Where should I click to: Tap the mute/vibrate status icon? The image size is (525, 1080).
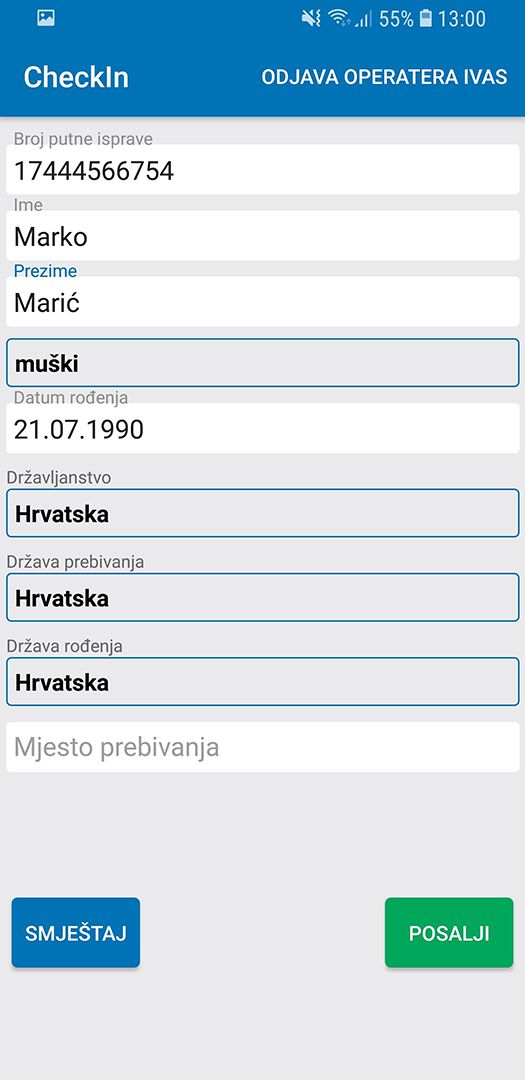(311, 19)
